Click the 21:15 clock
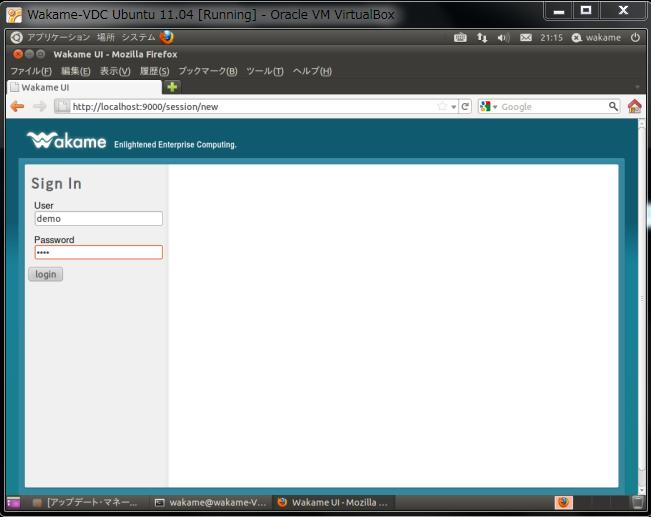This screenshot has width=651, height=517. click(551, 38)
